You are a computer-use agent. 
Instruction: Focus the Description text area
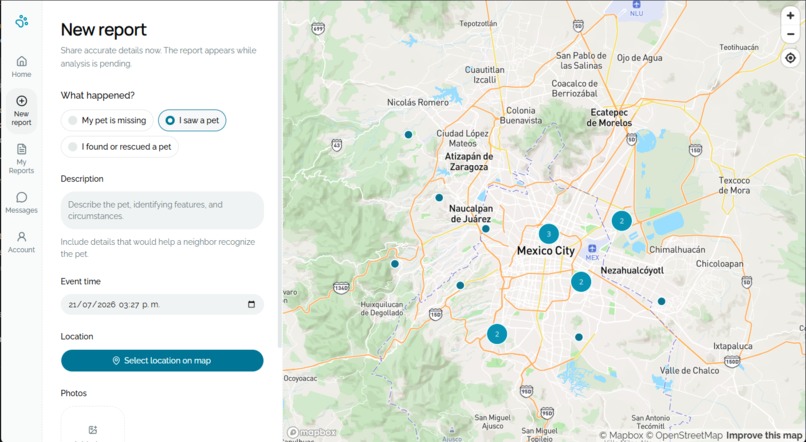coord(162,210)
